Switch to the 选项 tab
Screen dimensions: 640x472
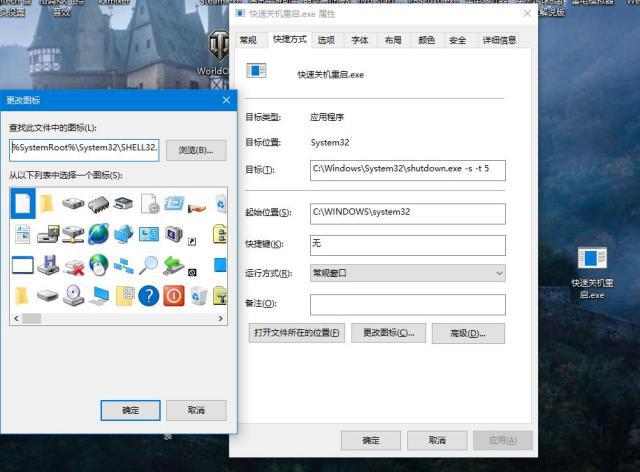click(x=326, y=40)
